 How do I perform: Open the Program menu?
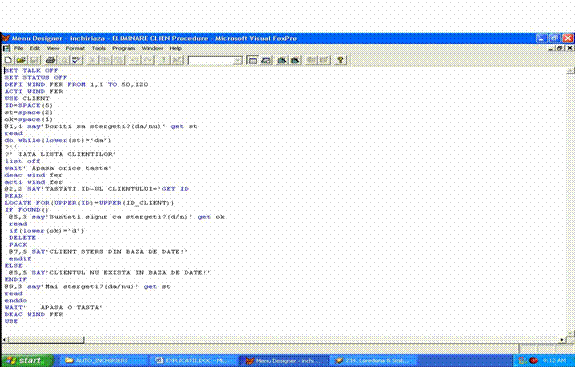[x=124, y=48]
